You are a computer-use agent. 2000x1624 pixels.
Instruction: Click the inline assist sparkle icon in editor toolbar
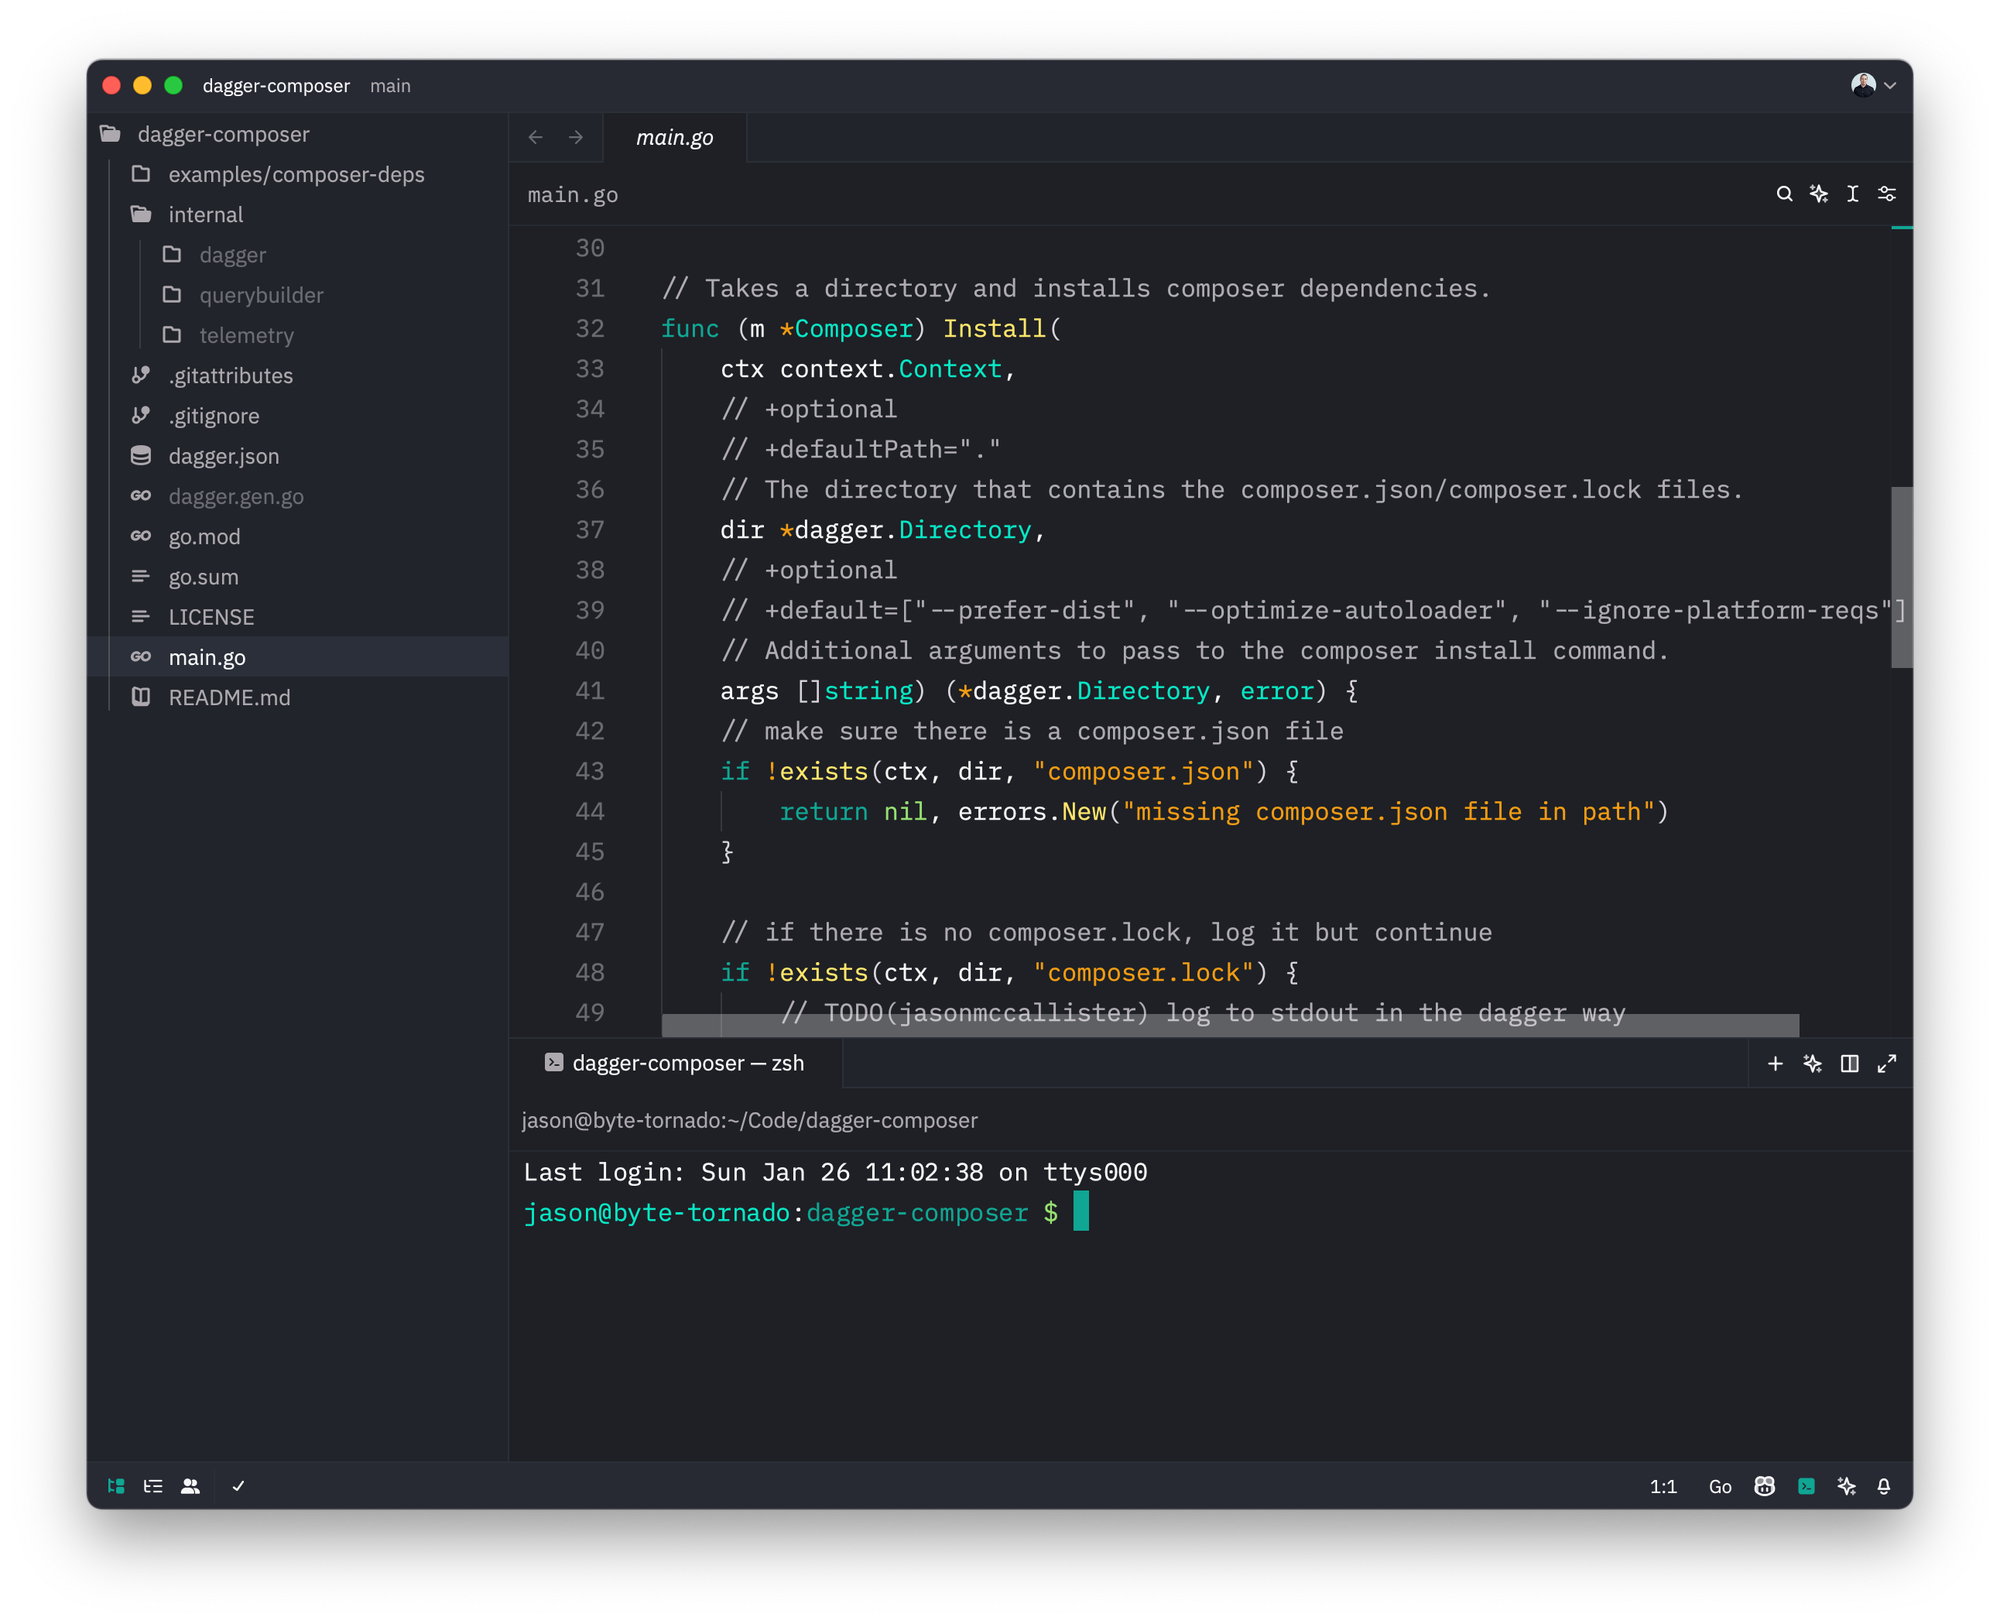pyautogui.click(x=1818, y=194)
